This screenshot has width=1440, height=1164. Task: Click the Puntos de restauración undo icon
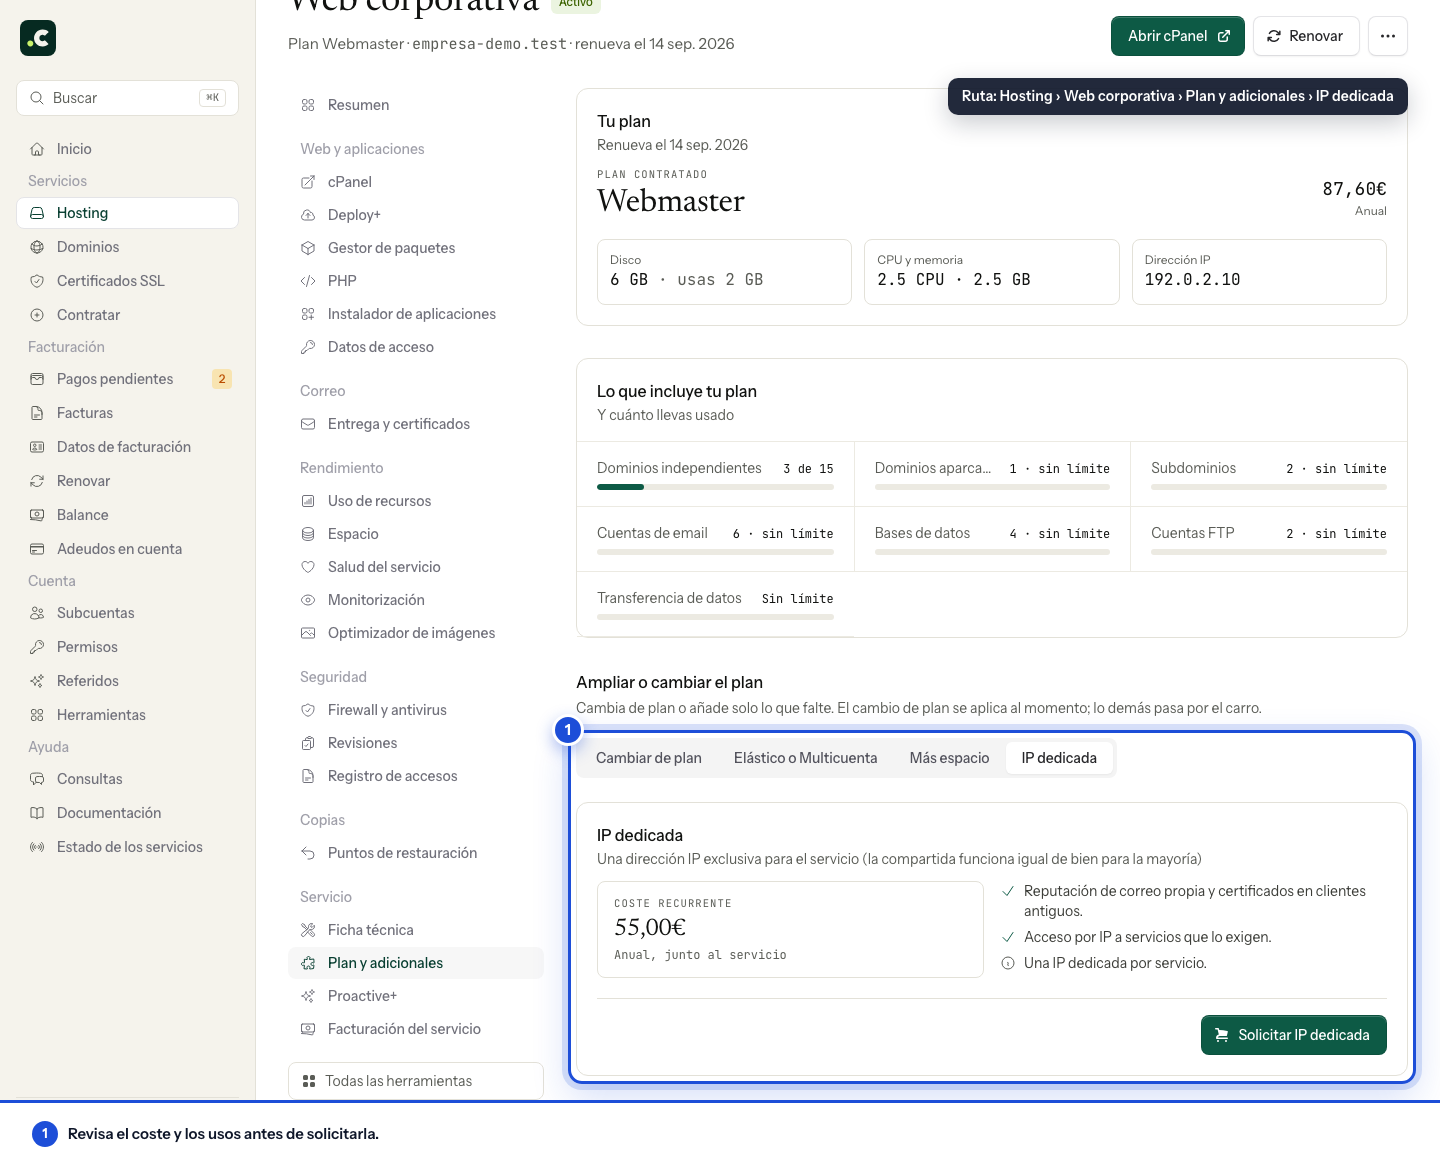pyautogui.click(x=308, y=853)
